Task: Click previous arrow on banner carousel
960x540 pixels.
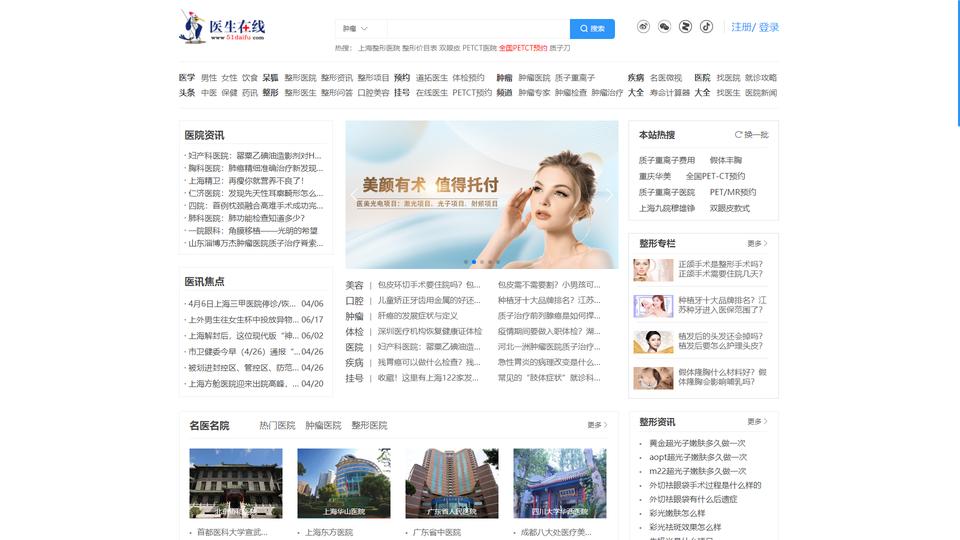Action: pyautogui.click(x=354, y=195)
